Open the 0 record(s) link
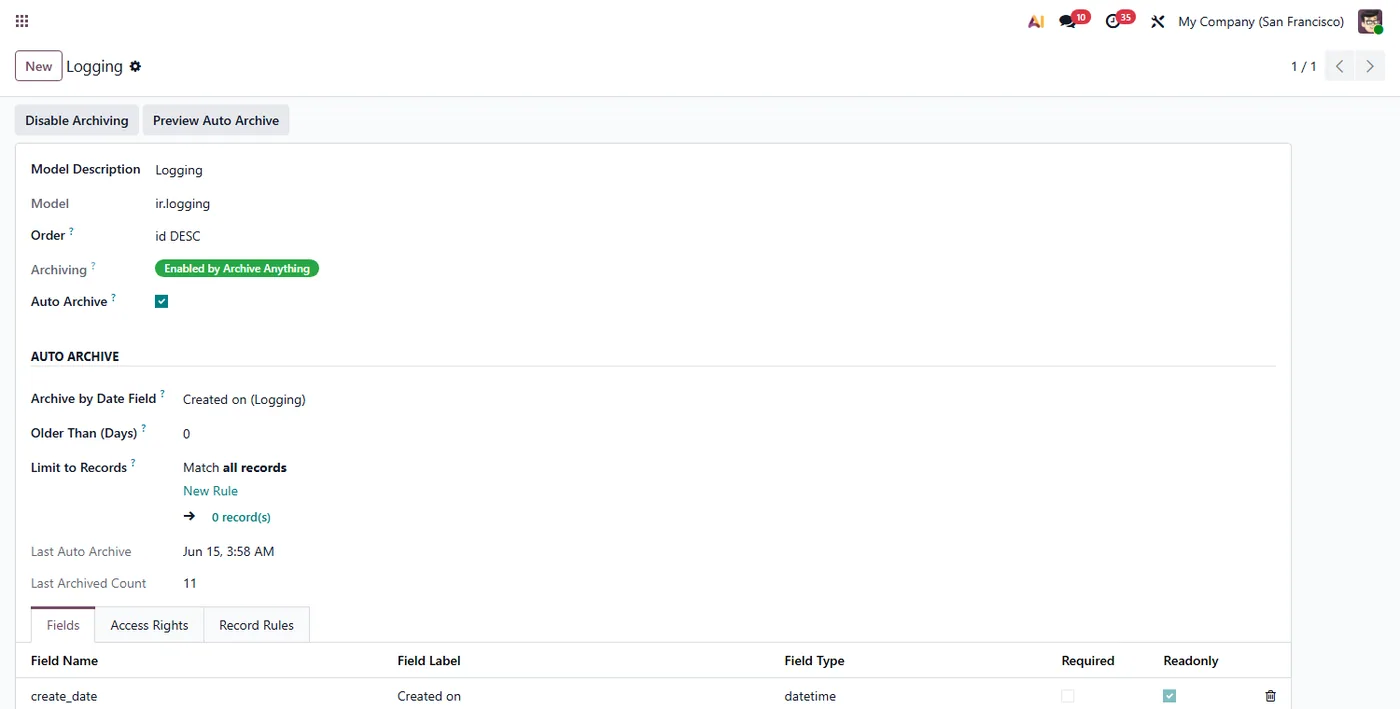Image resolution: width=1400 pixels, height=709 pixels. (241, 517)
